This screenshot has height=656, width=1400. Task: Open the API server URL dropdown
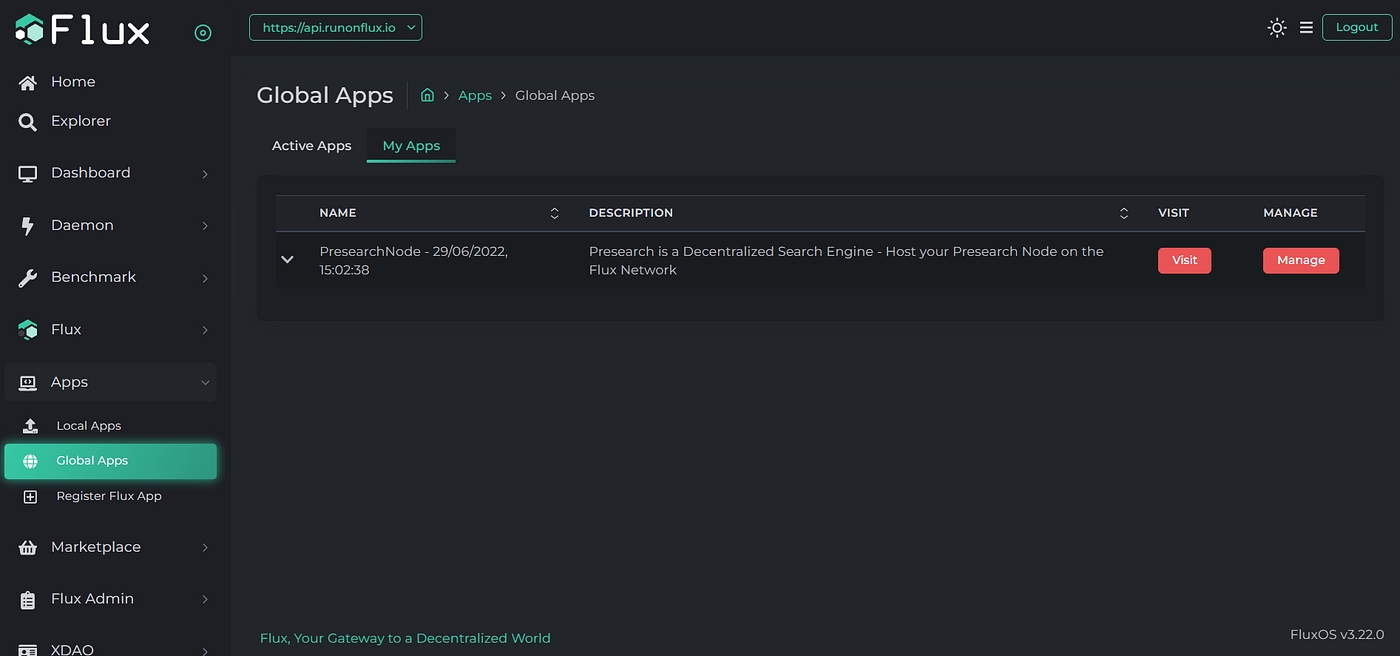[x=335, y=28]
